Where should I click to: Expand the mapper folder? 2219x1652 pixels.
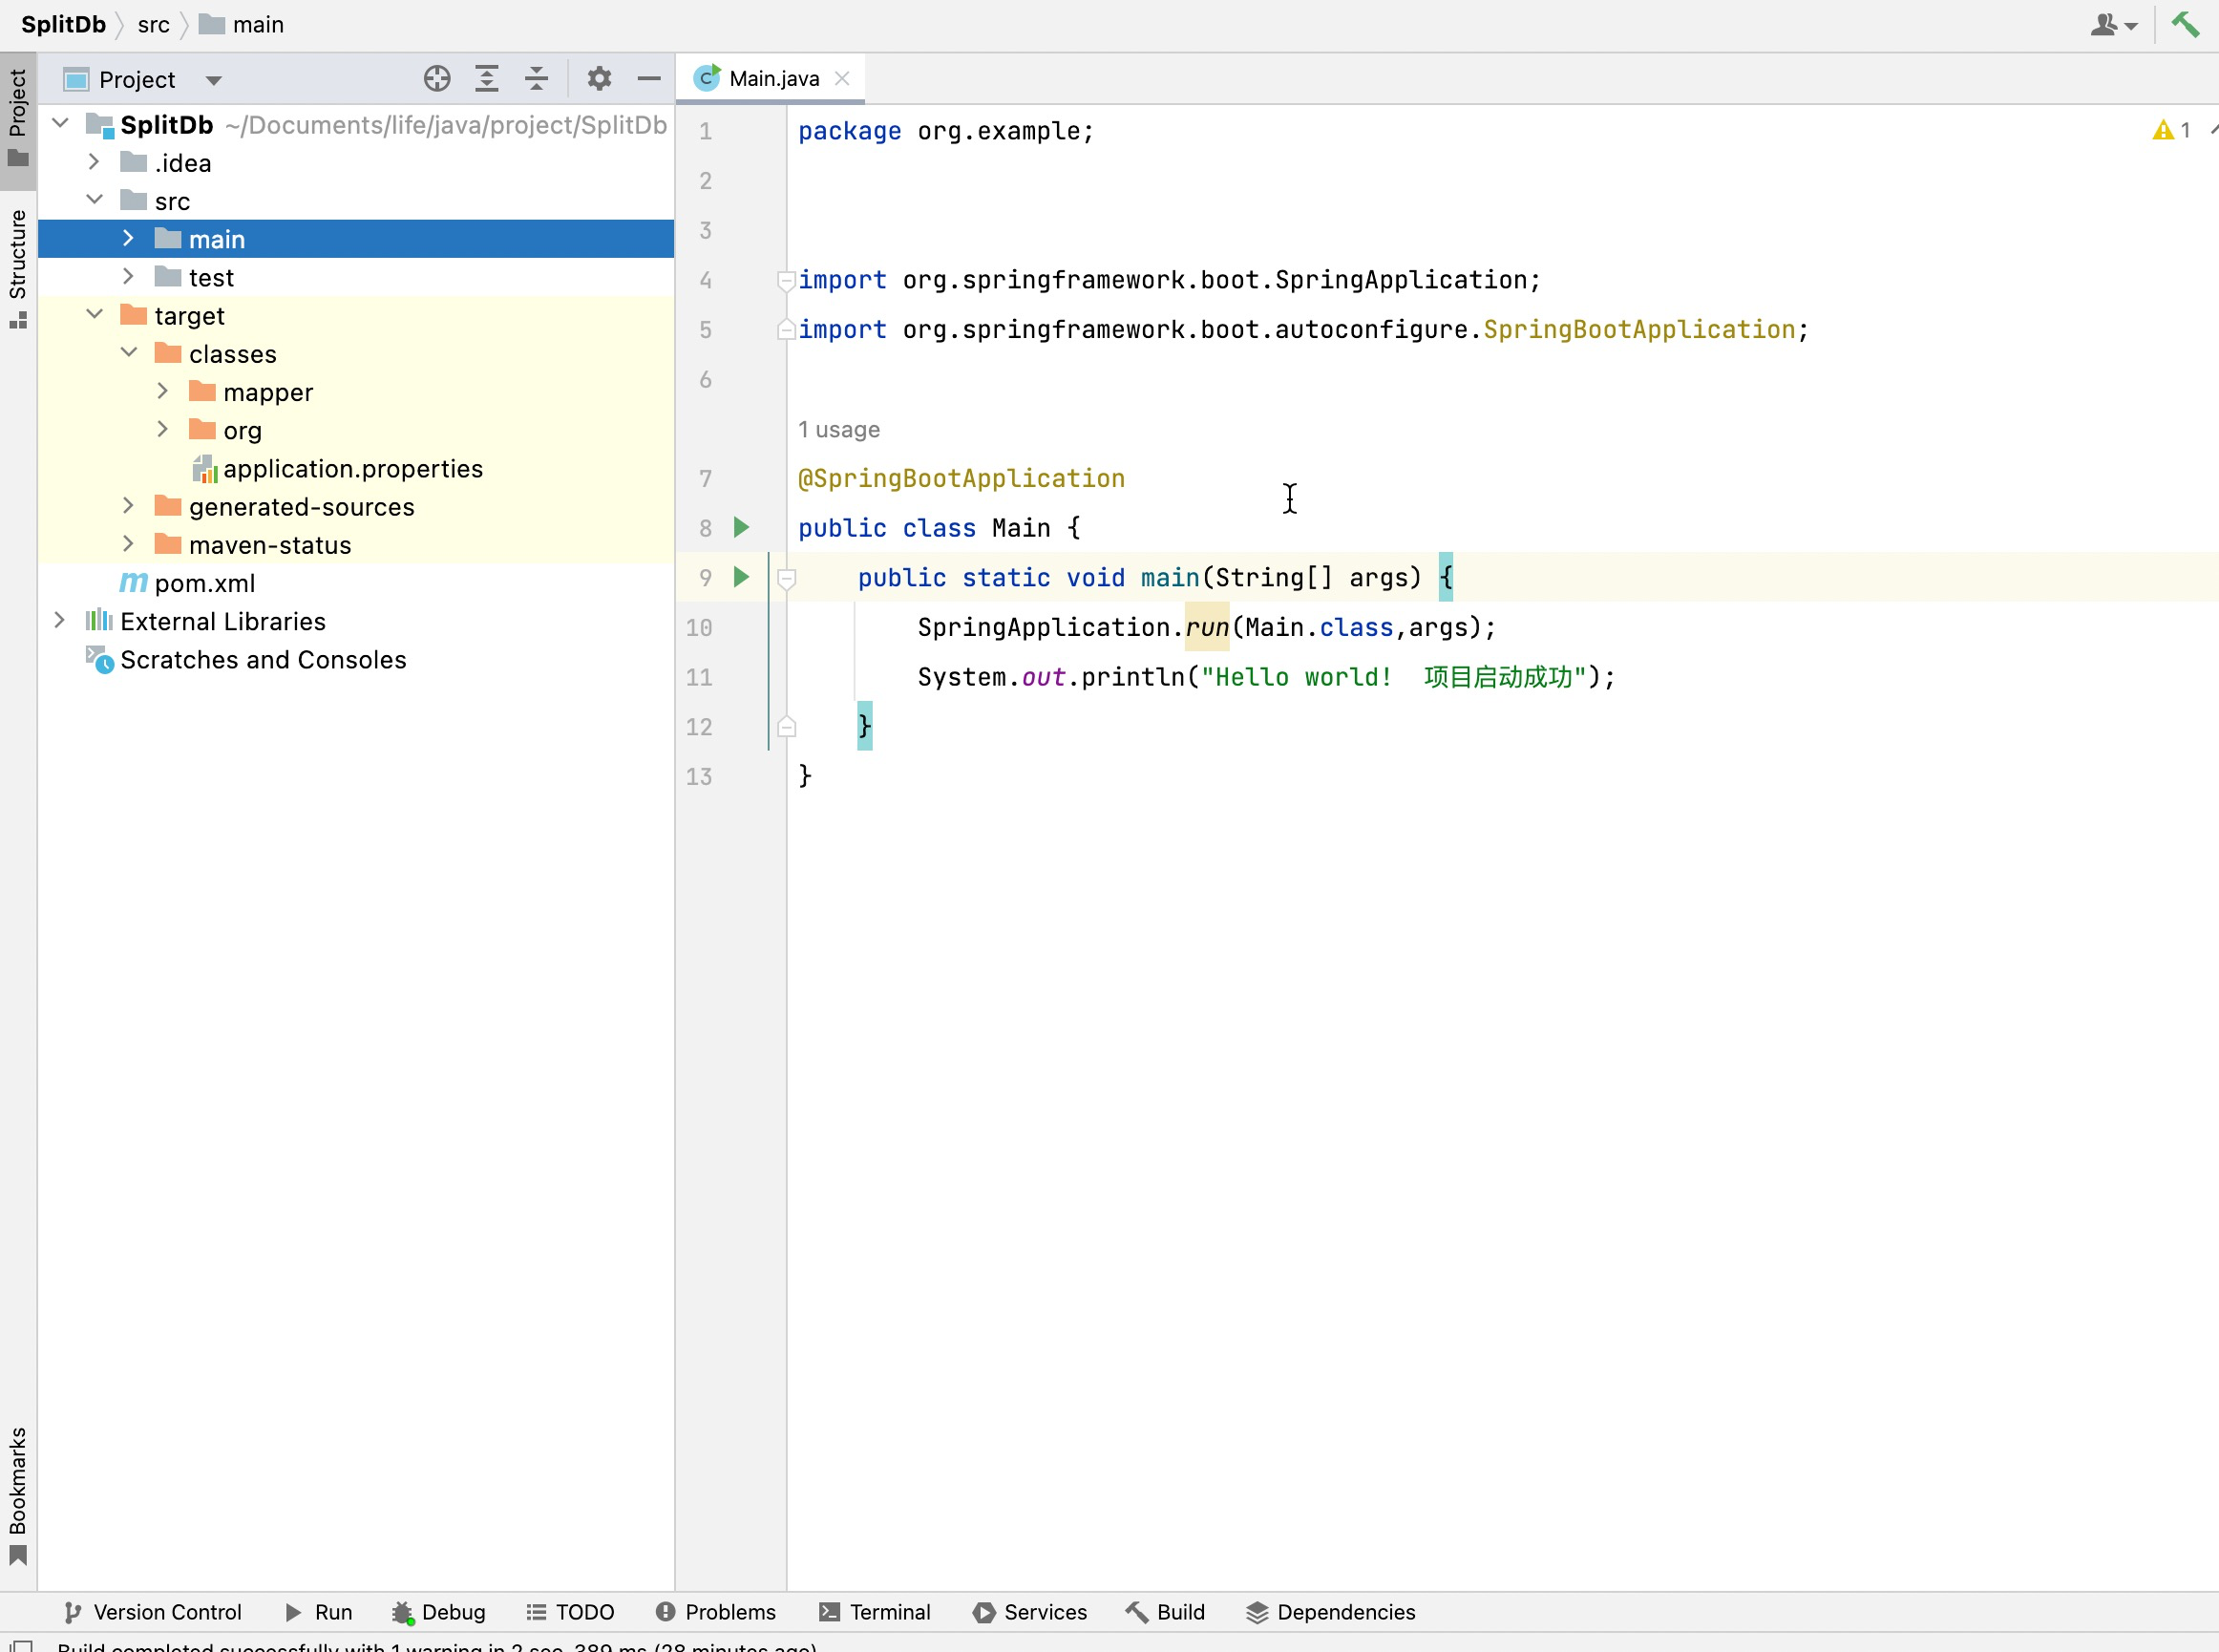tap(162, 391)
